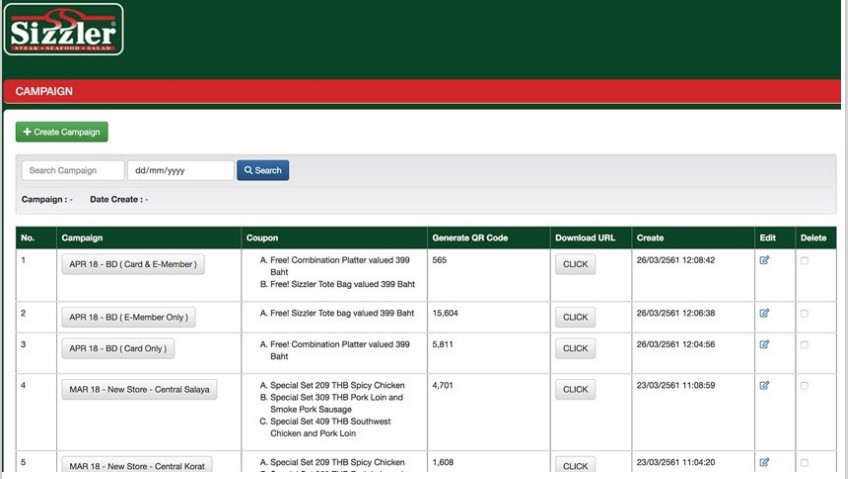The width and height of the screenshot is (848, 479).
Task: Open APR 18 - BD ( Card & E-Member ) campaign
Action: 133,264
